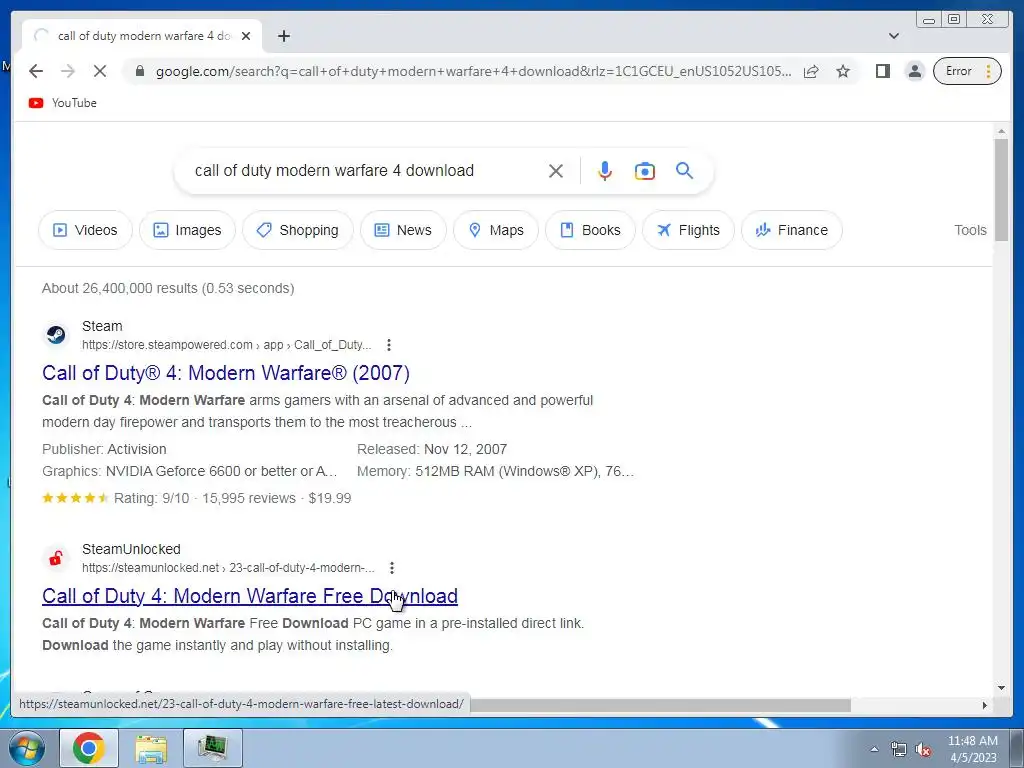Click the Released: Nov 12, 2007 text
This screenshot has height=768, width=1024.
(x=432, y=449)
